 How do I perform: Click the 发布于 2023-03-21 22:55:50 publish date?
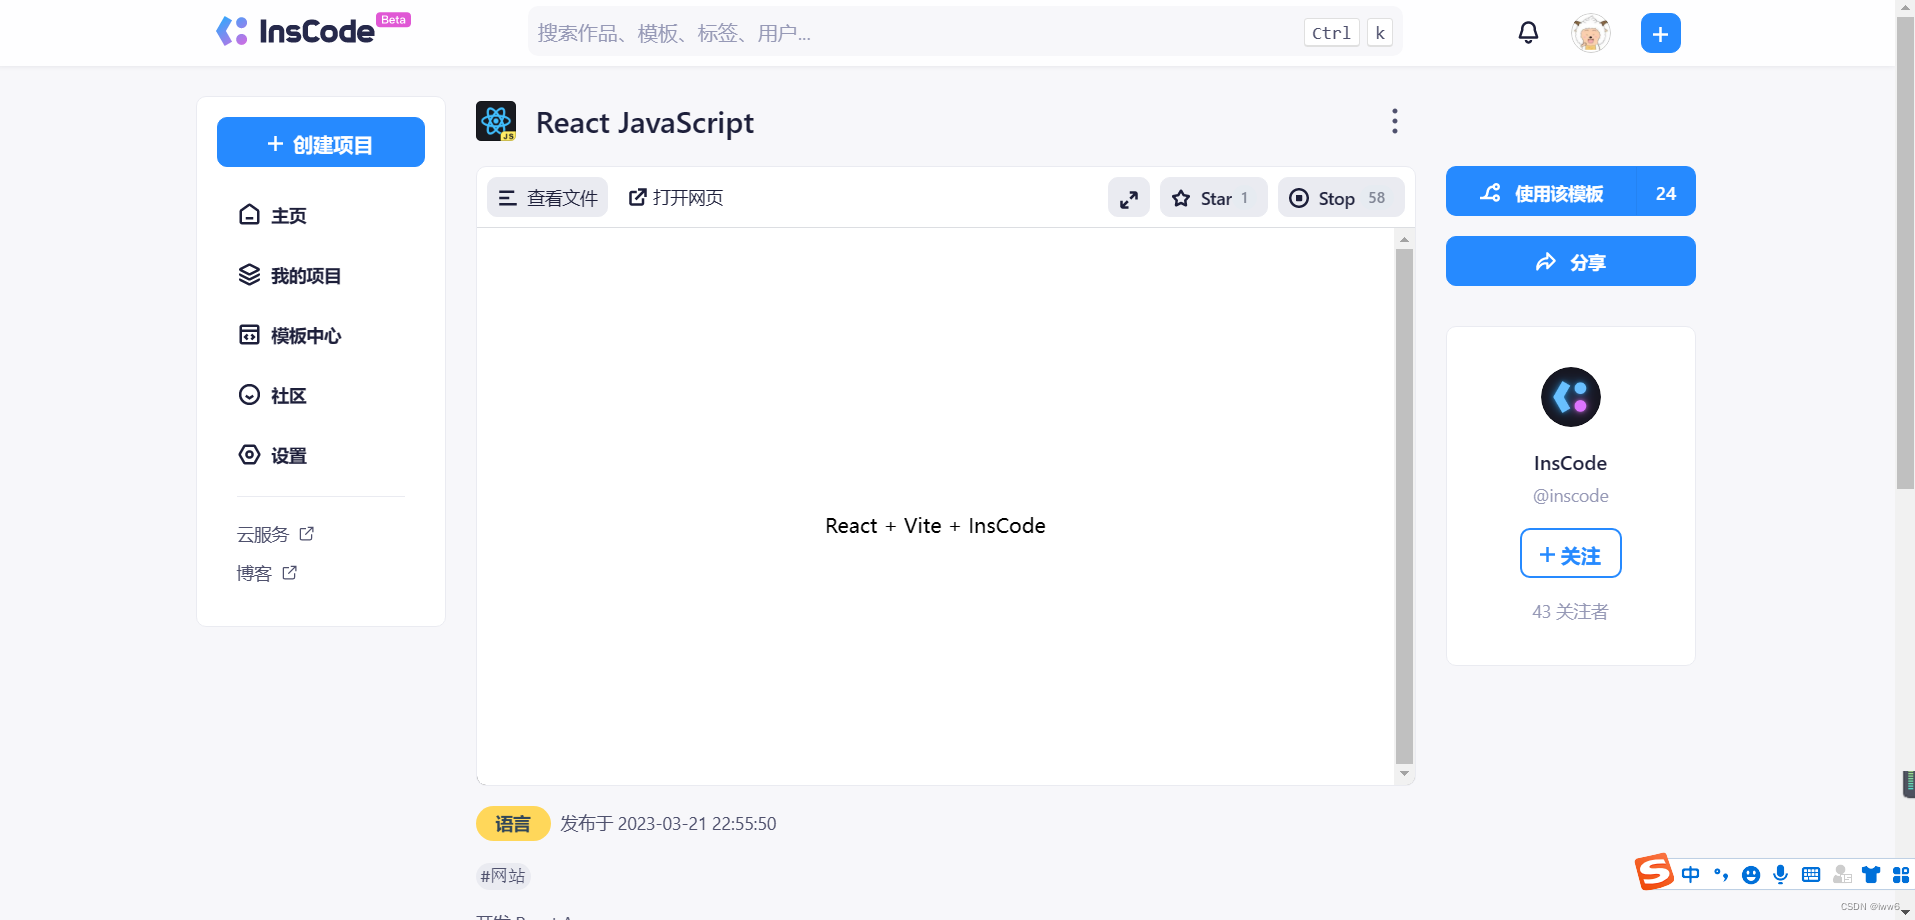click(x=668, y=824)
